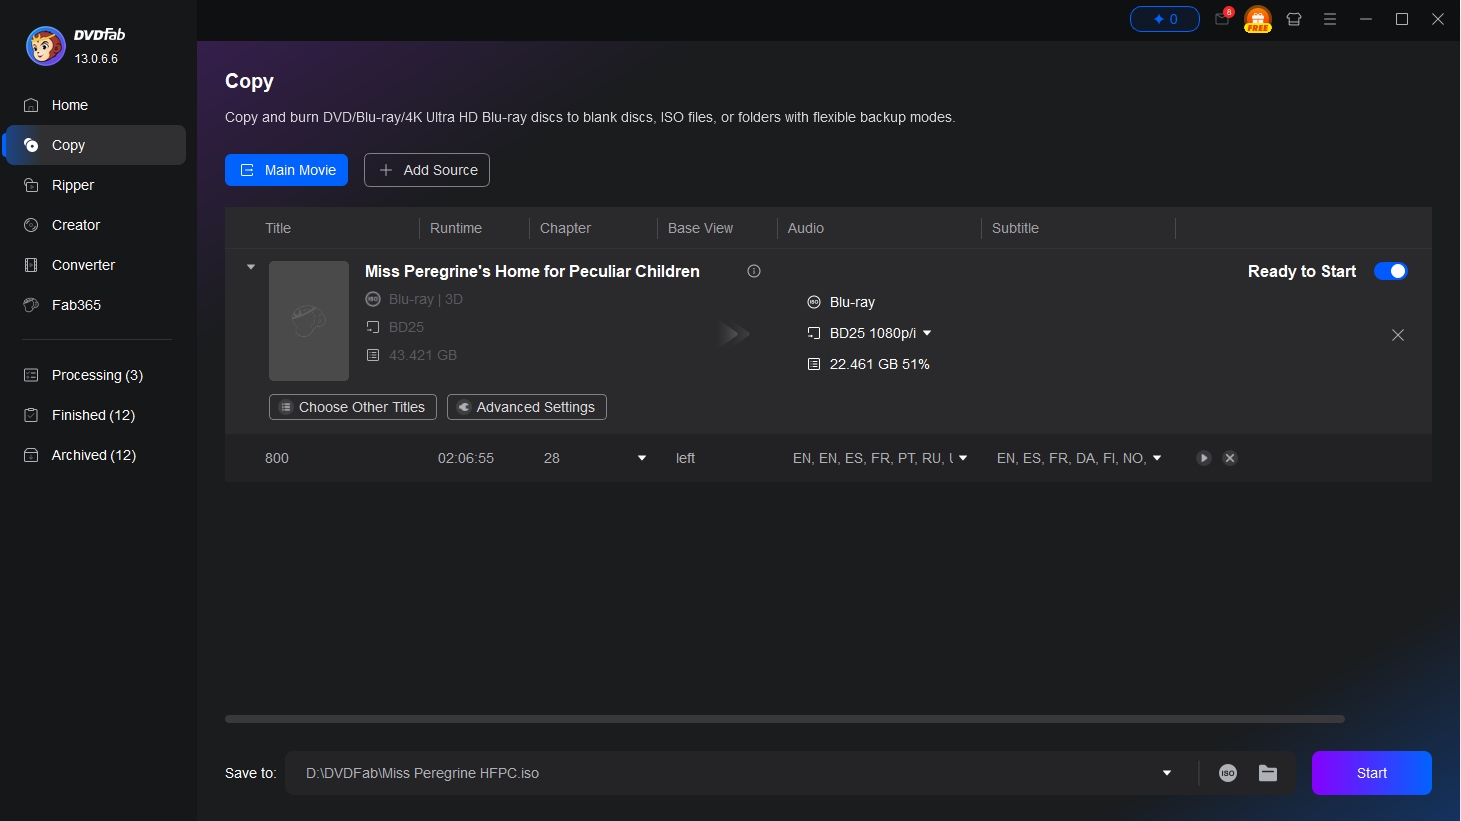Click the Base View column header
The image size is (1461, 821).
[x=700, y=228]
